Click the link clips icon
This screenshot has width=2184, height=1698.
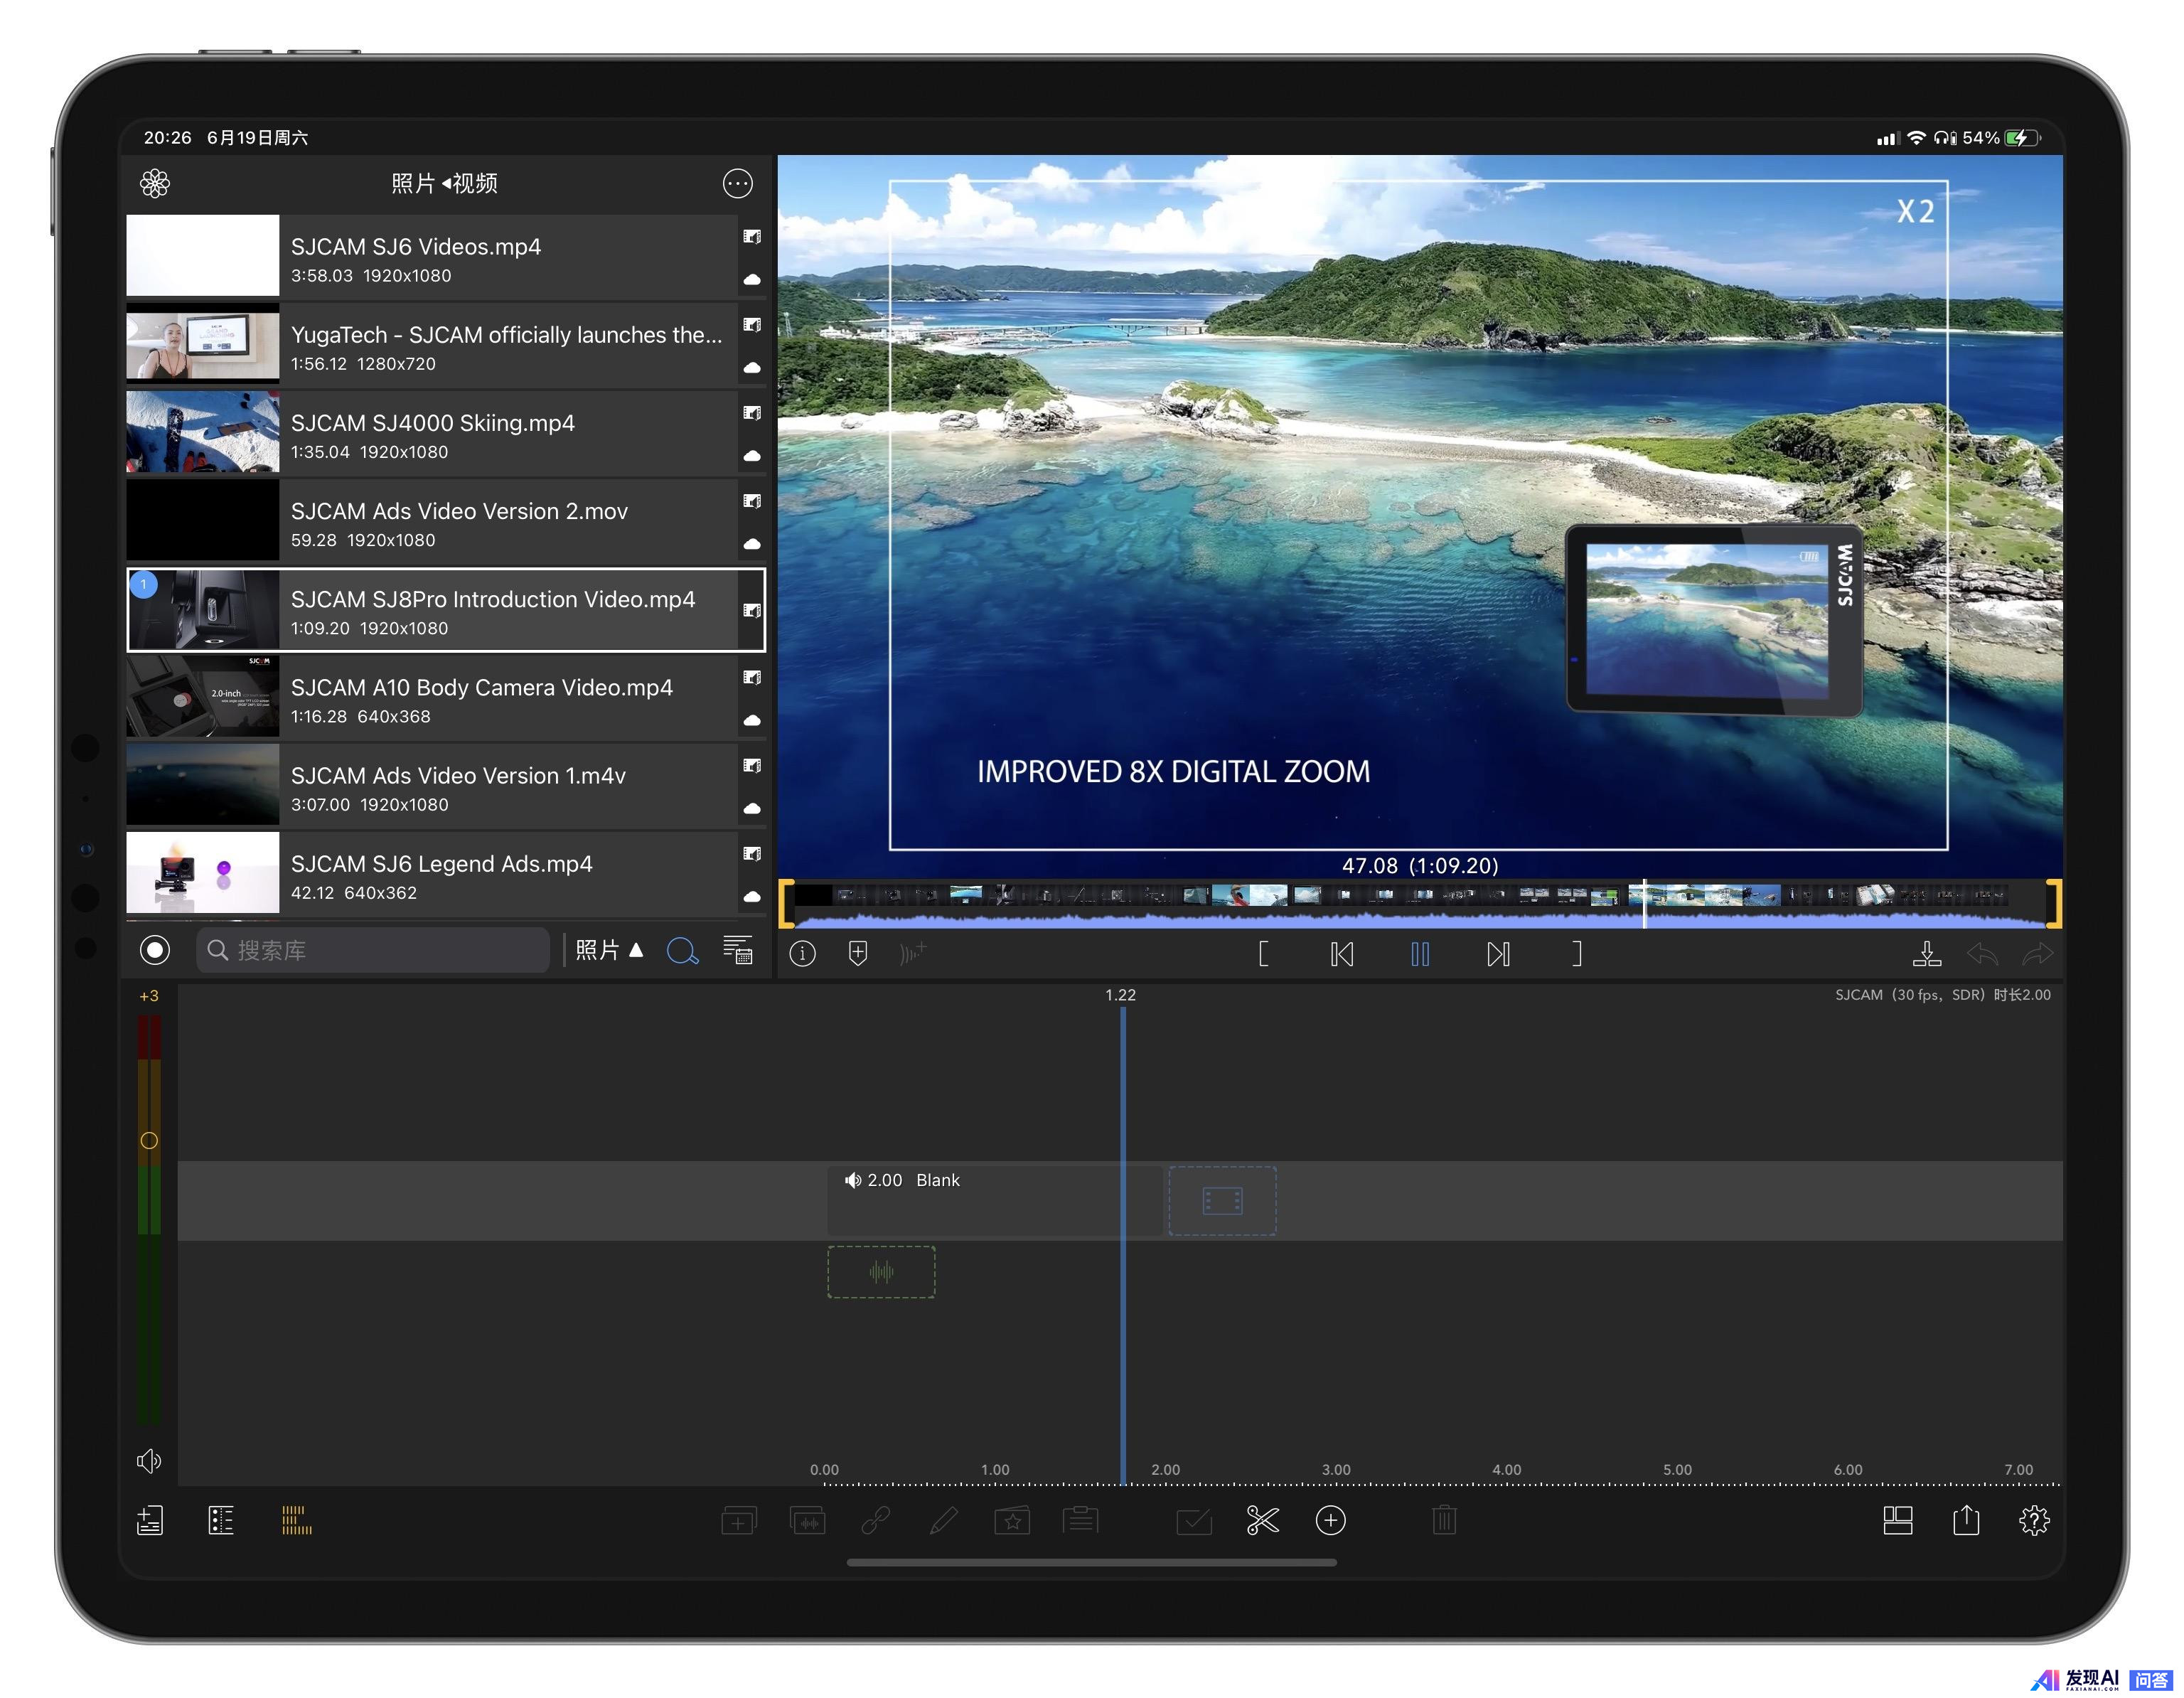click(875, 1521)
